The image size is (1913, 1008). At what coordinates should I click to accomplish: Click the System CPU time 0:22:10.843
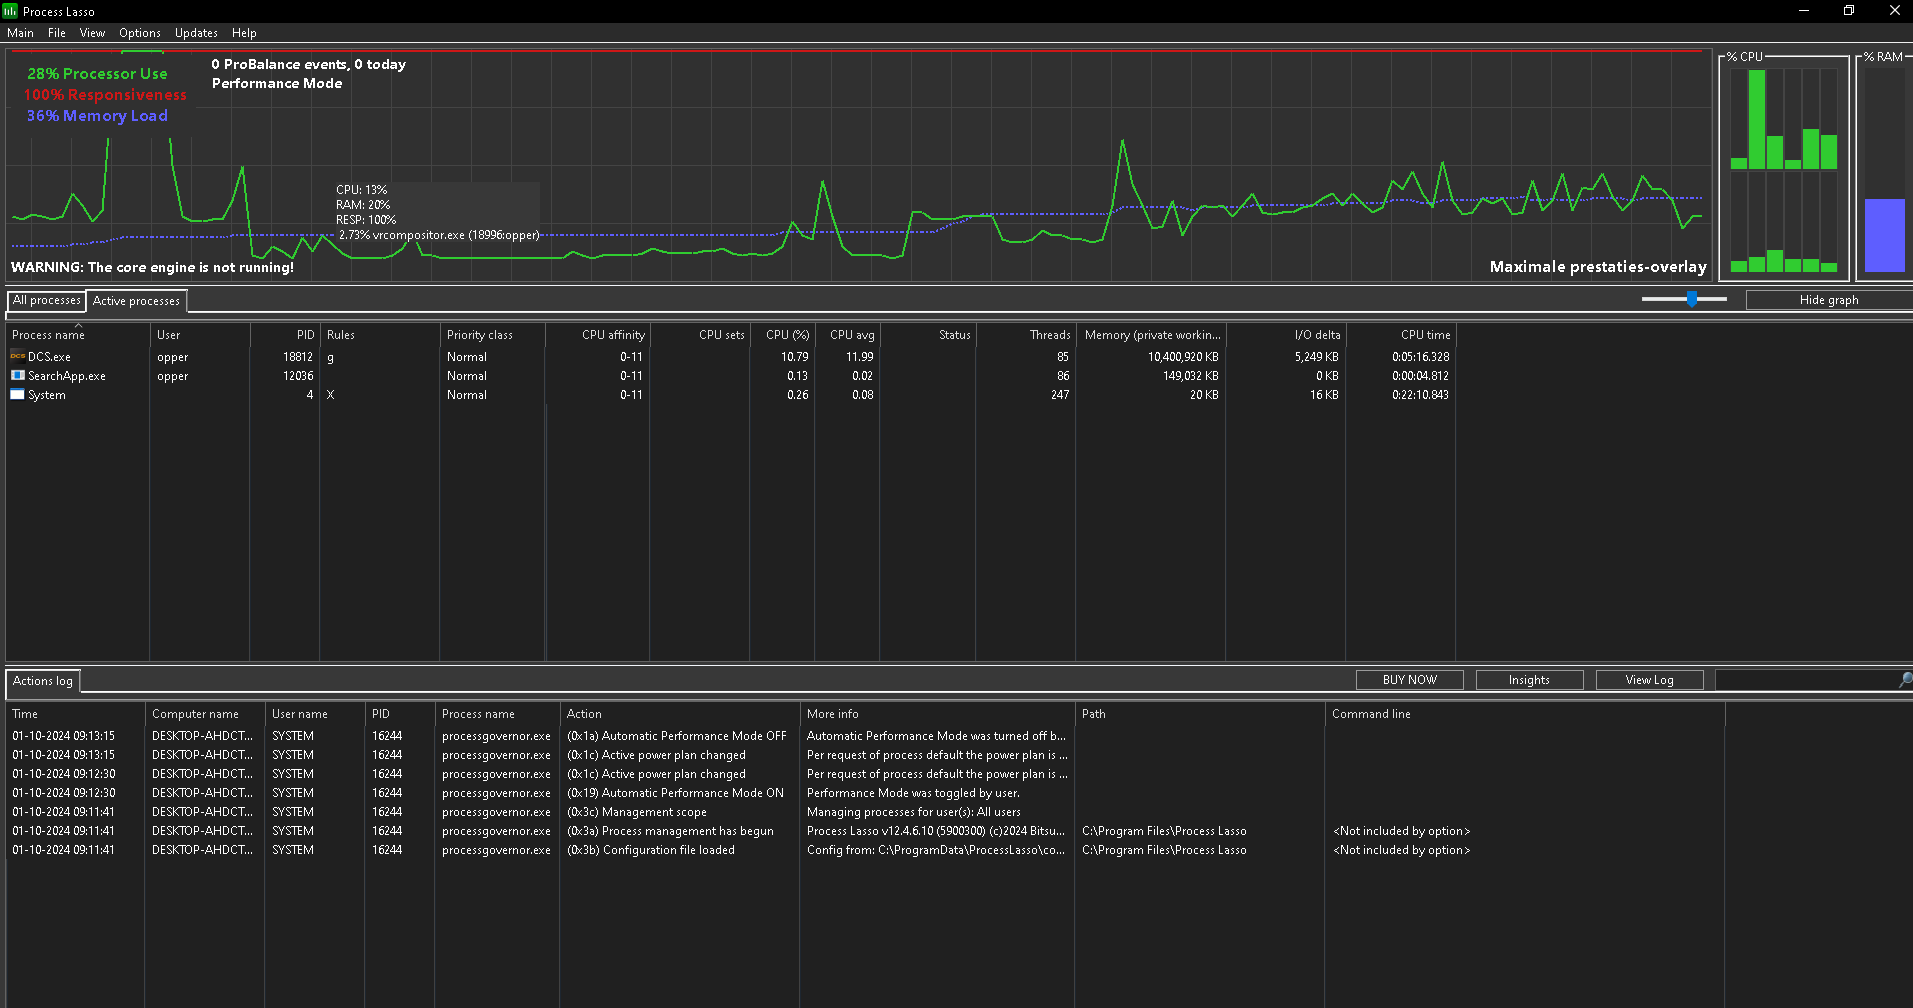pos(1420,395)
